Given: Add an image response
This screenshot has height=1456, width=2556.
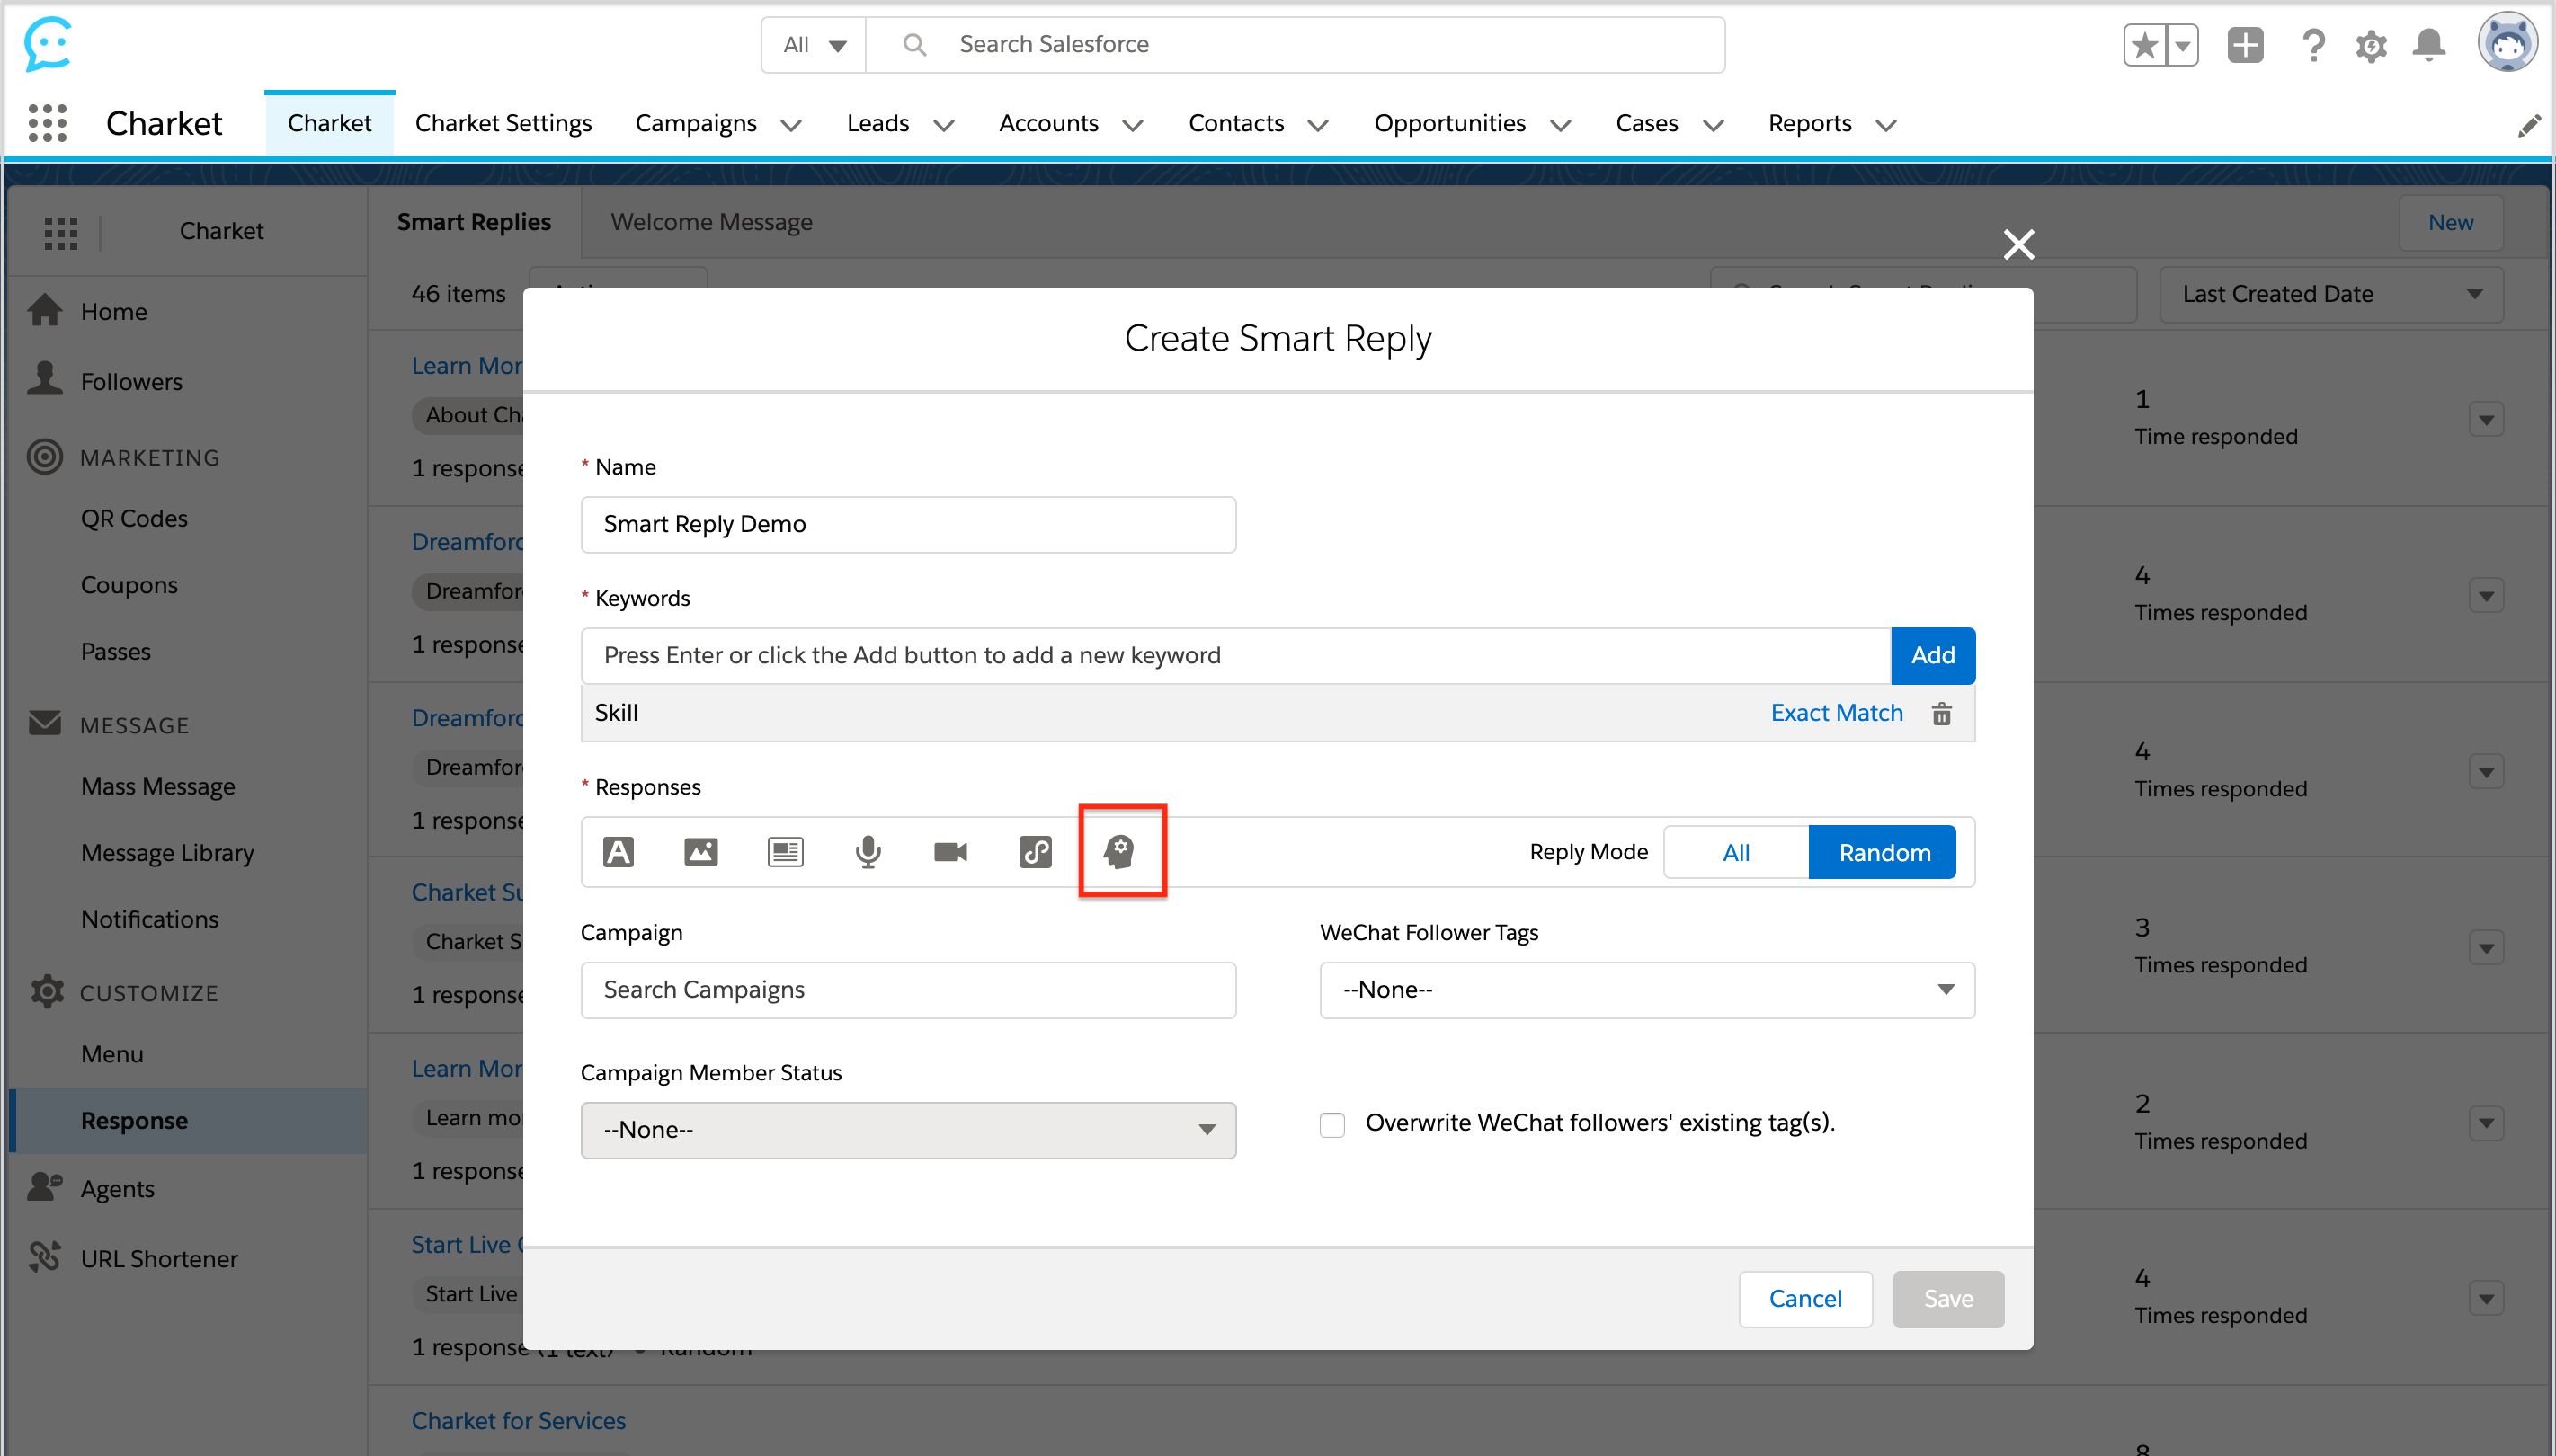Looking at the screenshot, I should pyautogui.click(x=701, y=852).
